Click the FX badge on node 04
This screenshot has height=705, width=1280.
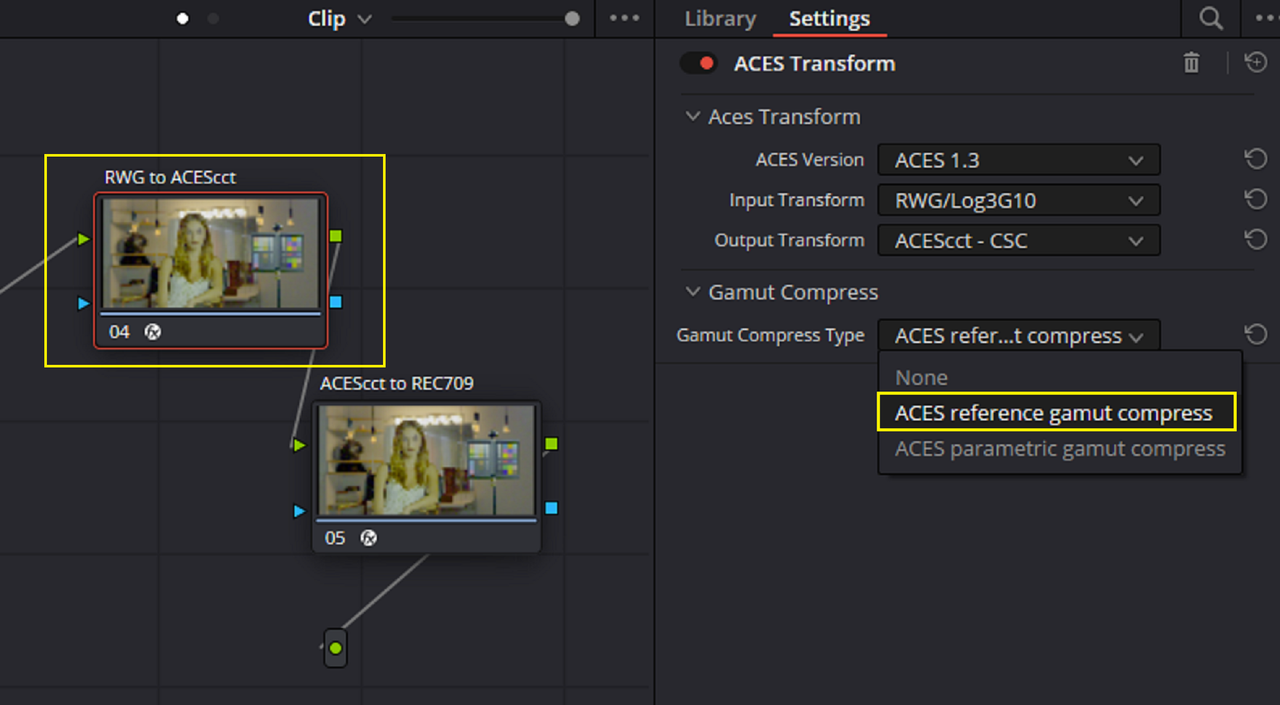click(153, 332)
